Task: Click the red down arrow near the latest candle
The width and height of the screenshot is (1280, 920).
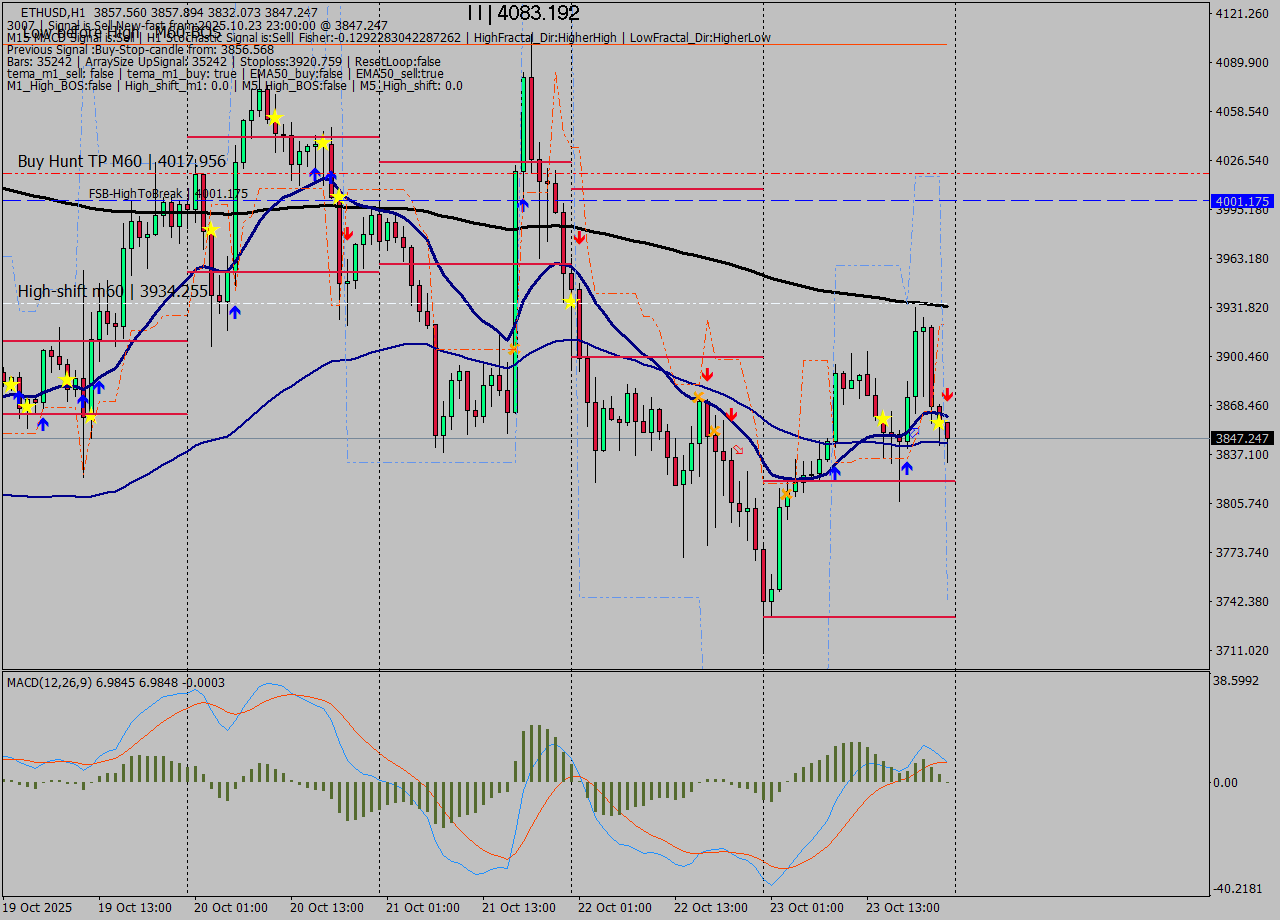Action: coord(947,394)
